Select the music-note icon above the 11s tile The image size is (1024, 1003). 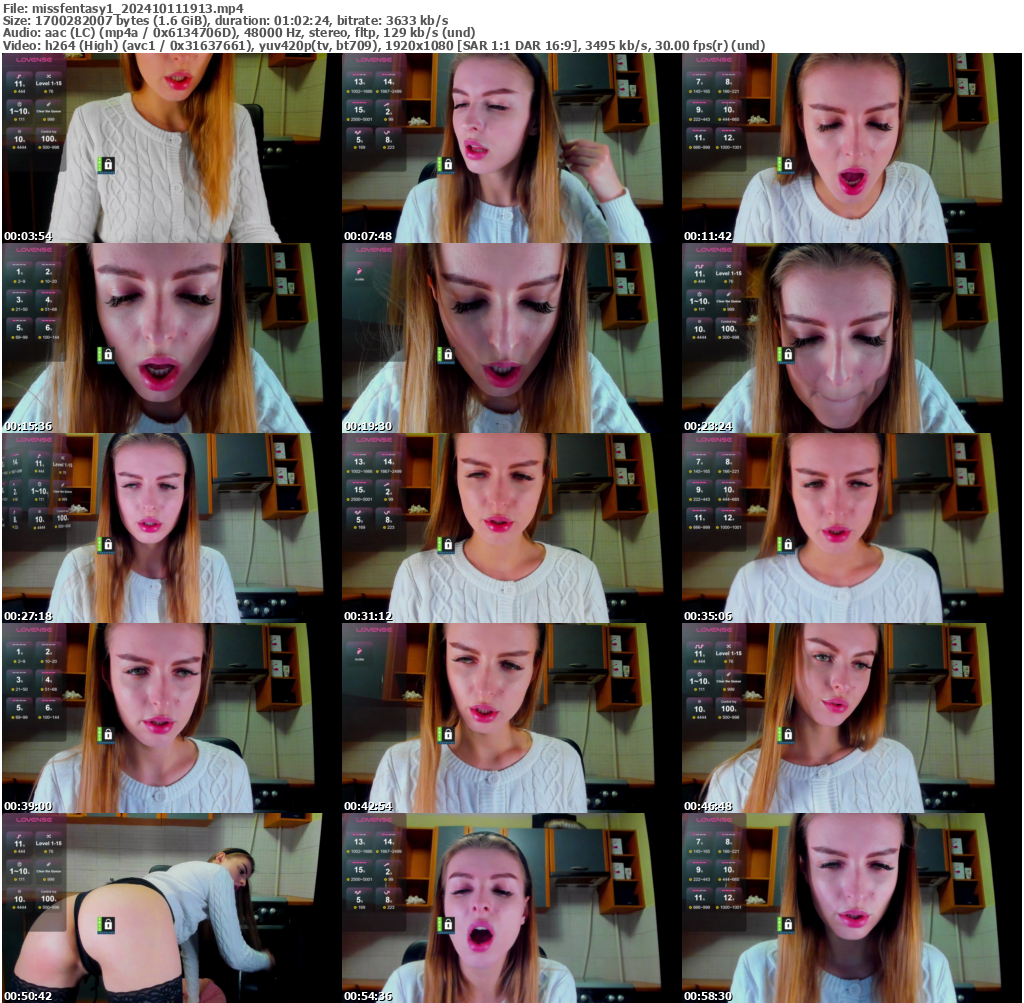19,77
